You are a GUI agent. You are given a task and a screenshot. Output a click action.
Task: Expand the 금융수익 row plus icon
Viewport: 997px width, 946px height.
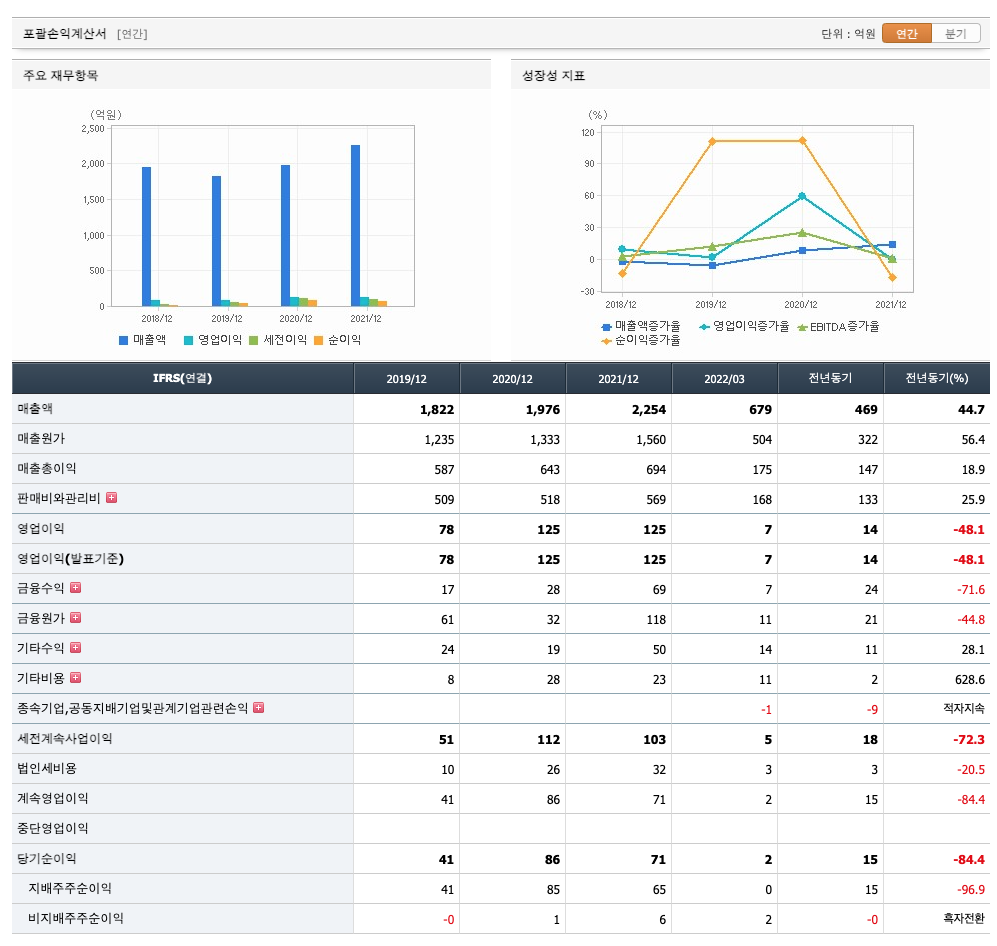76,588
